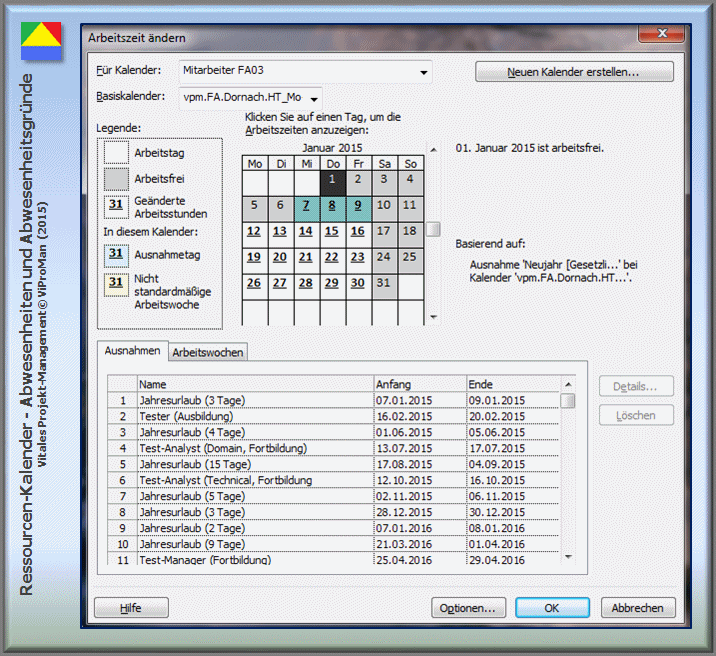Expand the Basiskalender dropdown list
Image resolution: width=716 pixels, height=656 pixels.
point(315,98)
